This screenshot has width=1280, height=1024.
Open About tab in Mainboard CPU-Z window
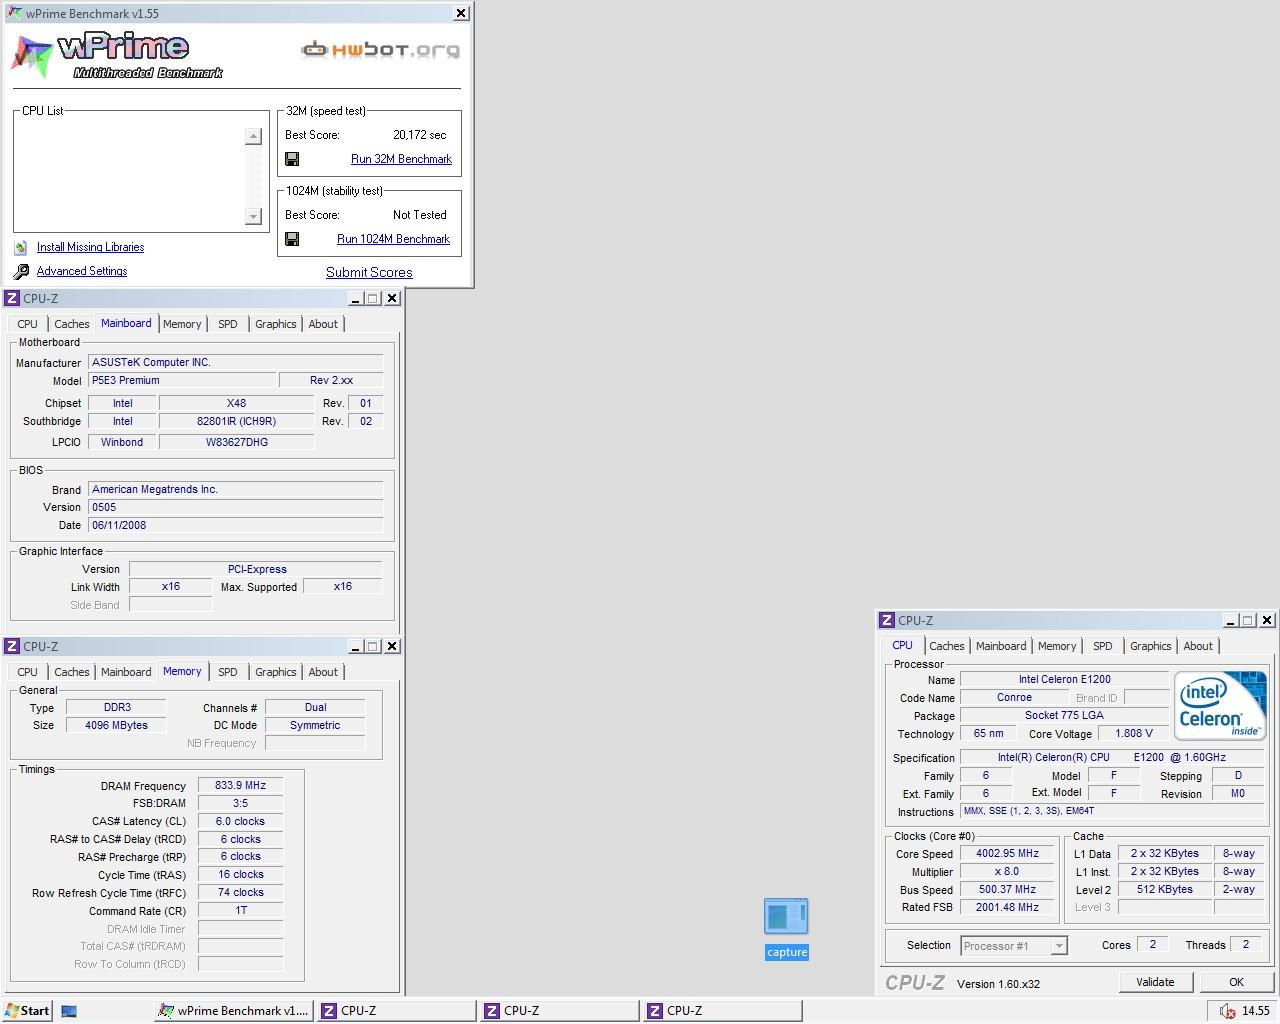pos(323,324)
